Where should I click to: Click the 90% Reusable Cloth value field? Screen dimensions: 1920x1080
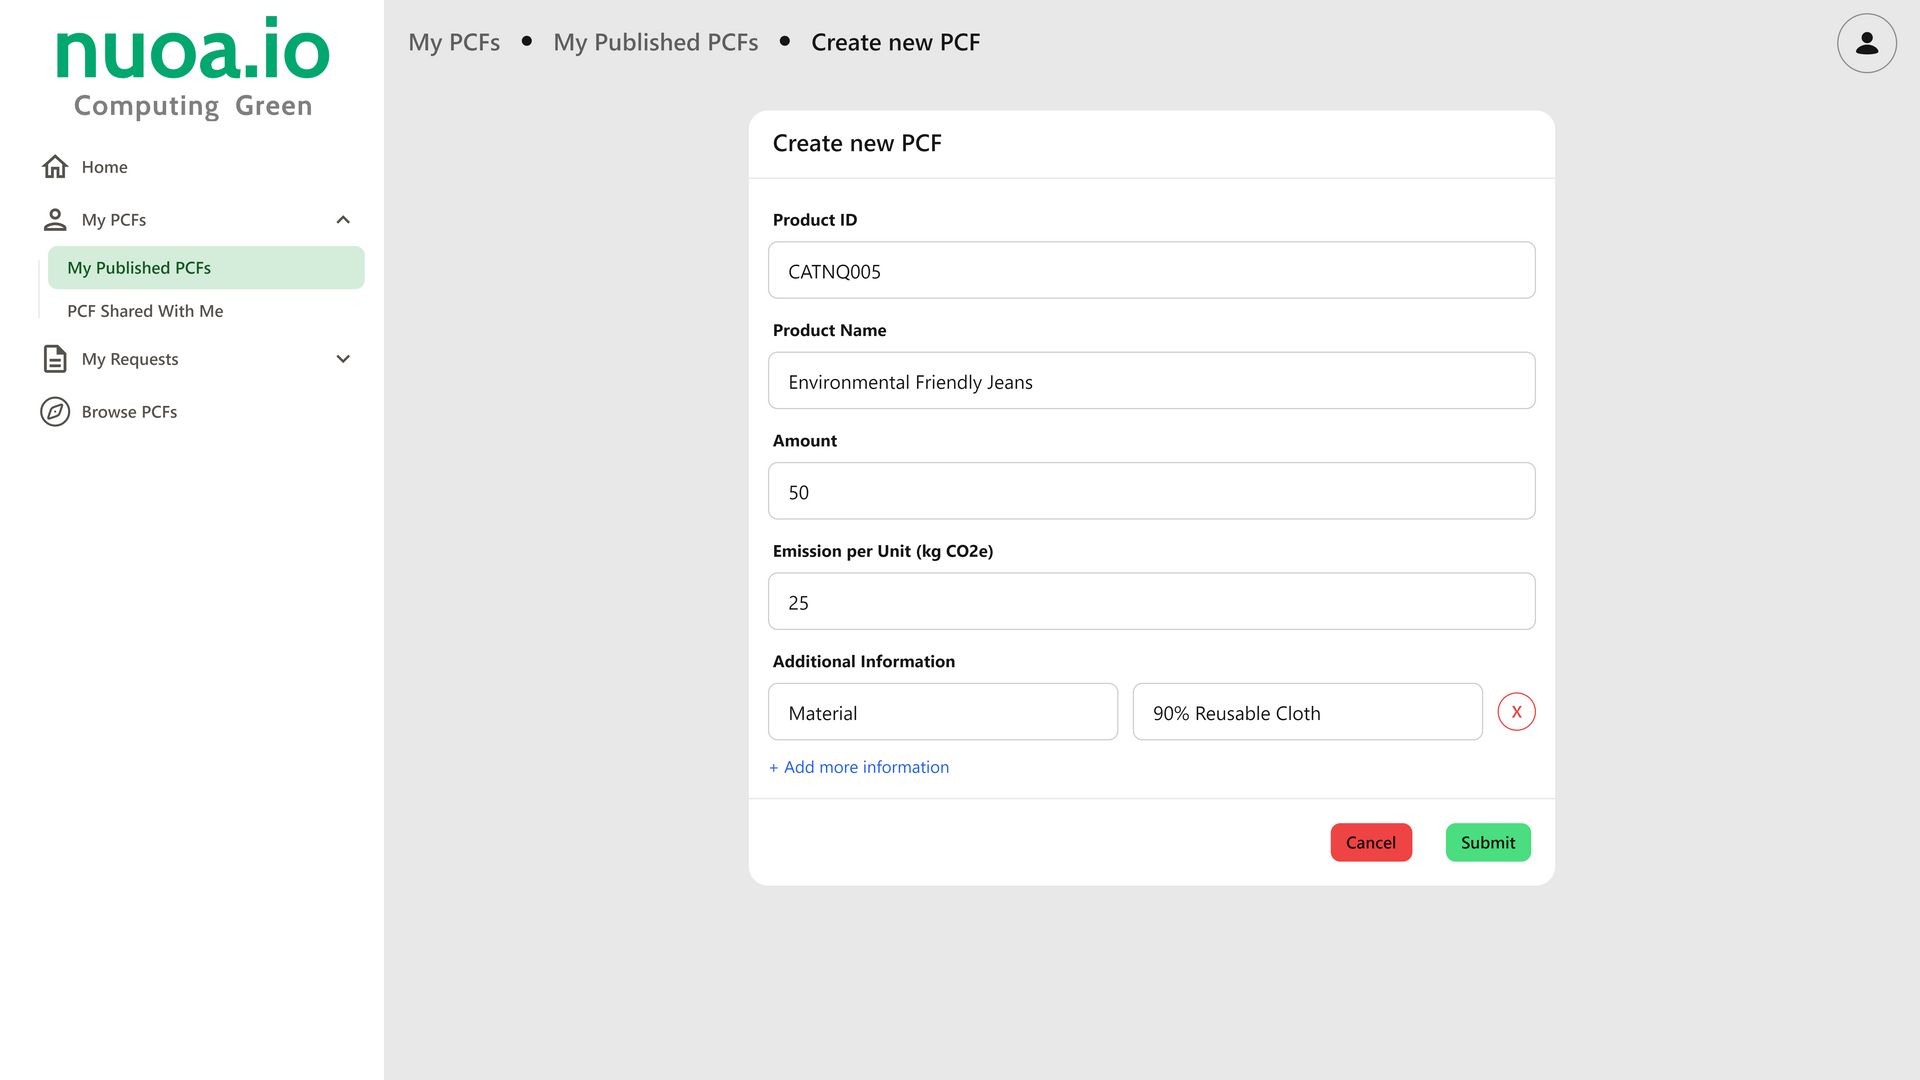tap(1306, 713)
